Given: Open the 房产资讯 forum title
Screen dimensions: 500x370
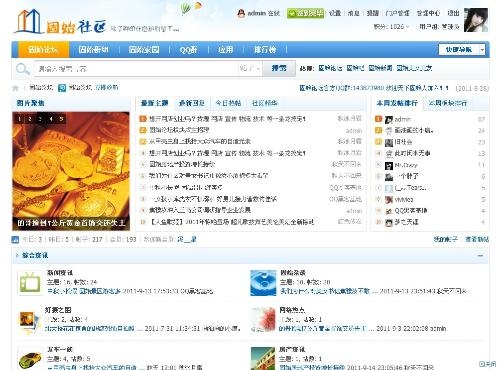Looking at the screenshot, I should (x=292, y=349).
